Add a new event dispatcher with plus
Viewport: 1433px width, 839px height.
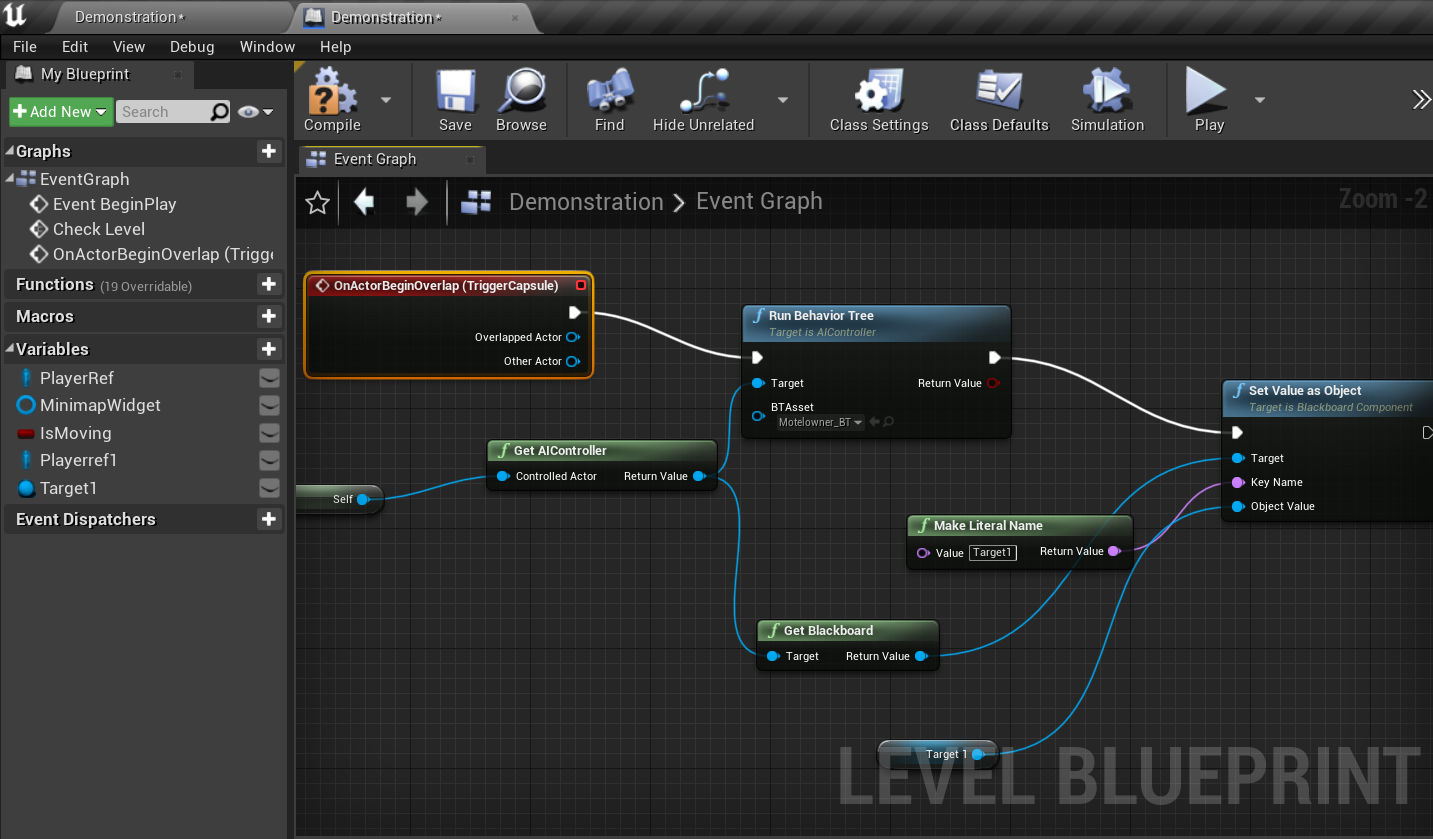click(269, 519)
